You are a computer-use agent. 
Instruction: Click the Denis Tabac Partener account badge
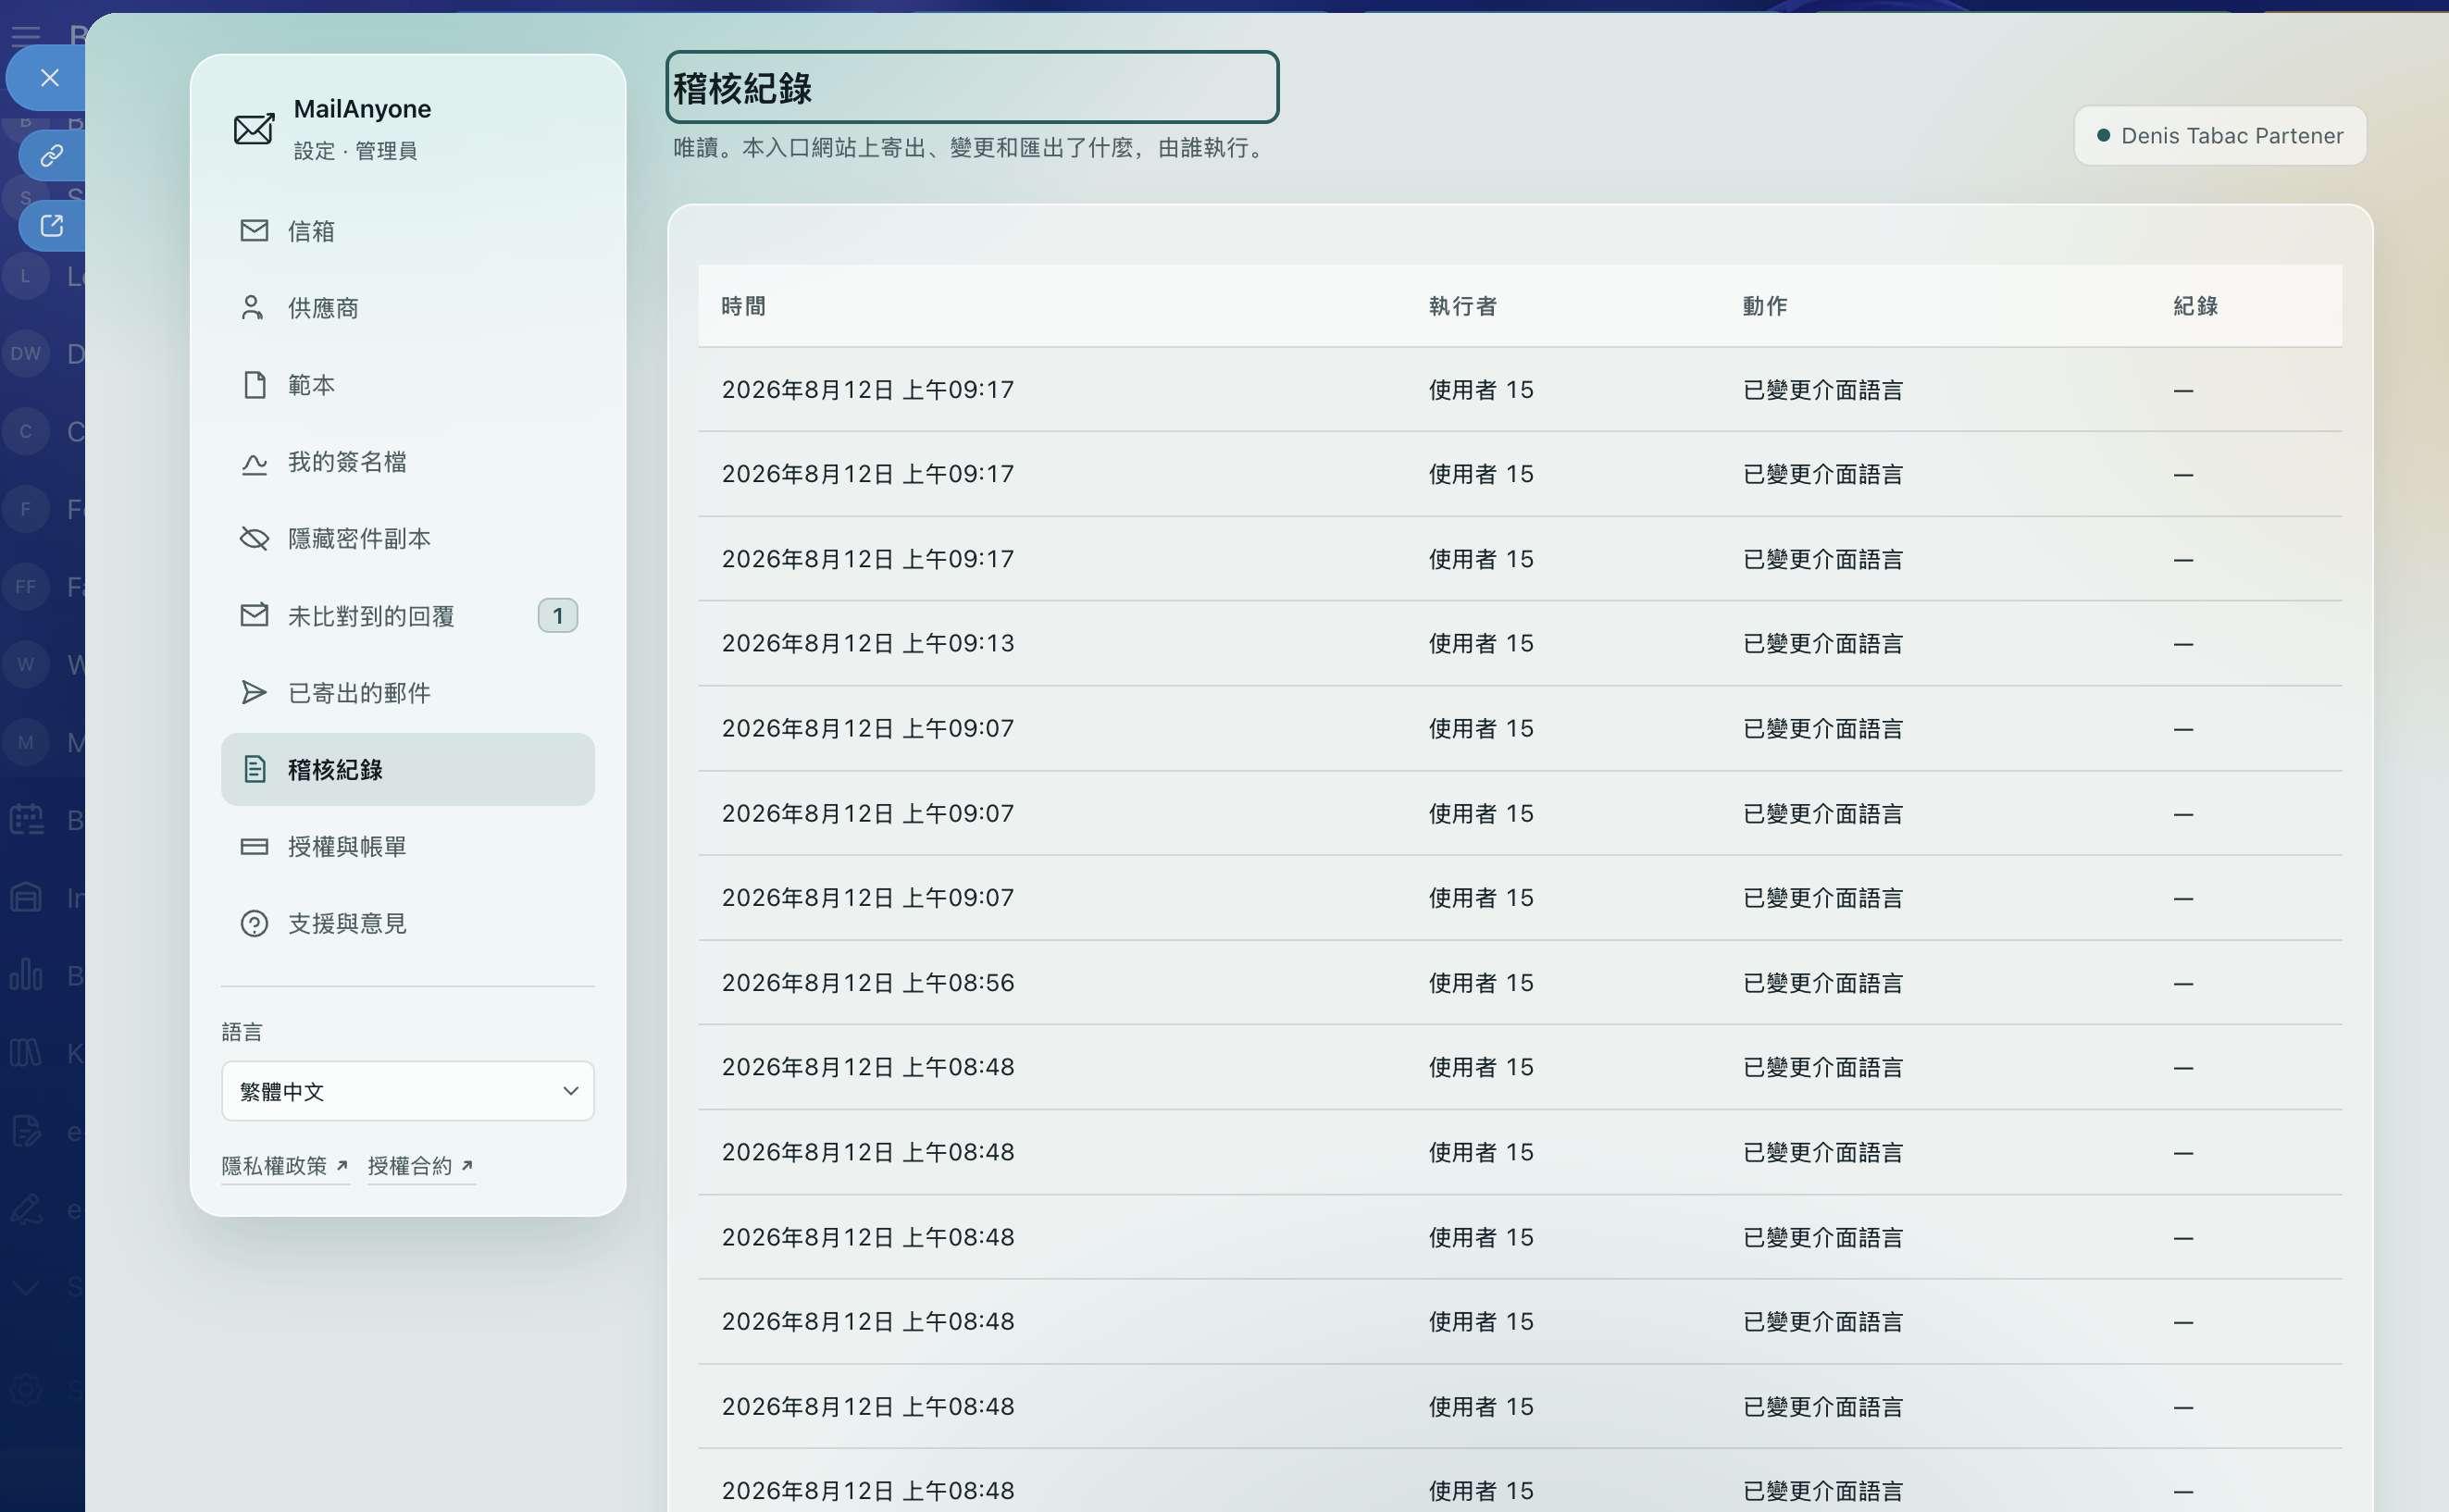(x=2220, y=136)
